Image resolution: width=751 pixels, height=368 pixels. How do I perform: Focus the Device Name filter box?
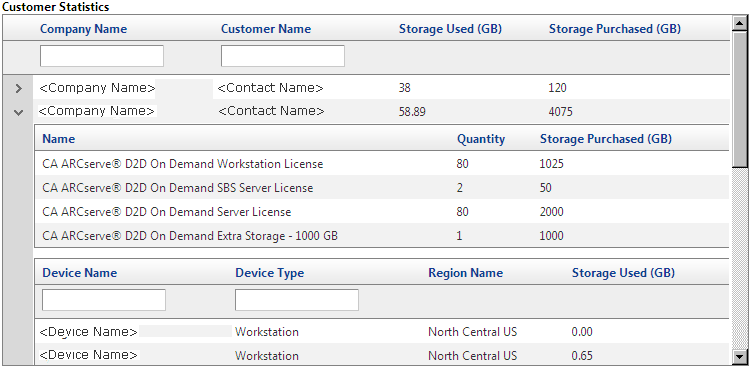point(104,300)
